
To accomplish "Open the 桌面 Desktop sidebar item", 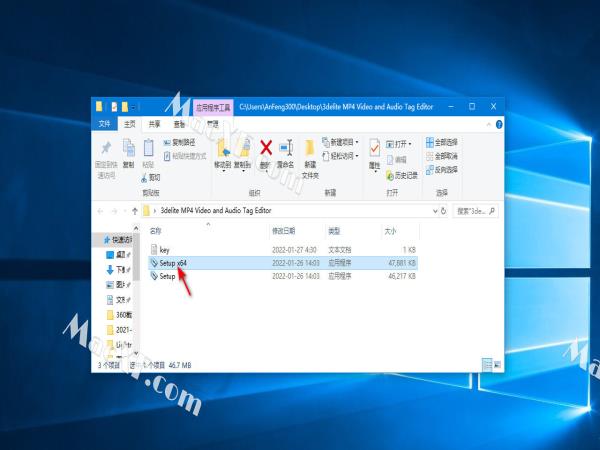I will click(x=119, y=255).
